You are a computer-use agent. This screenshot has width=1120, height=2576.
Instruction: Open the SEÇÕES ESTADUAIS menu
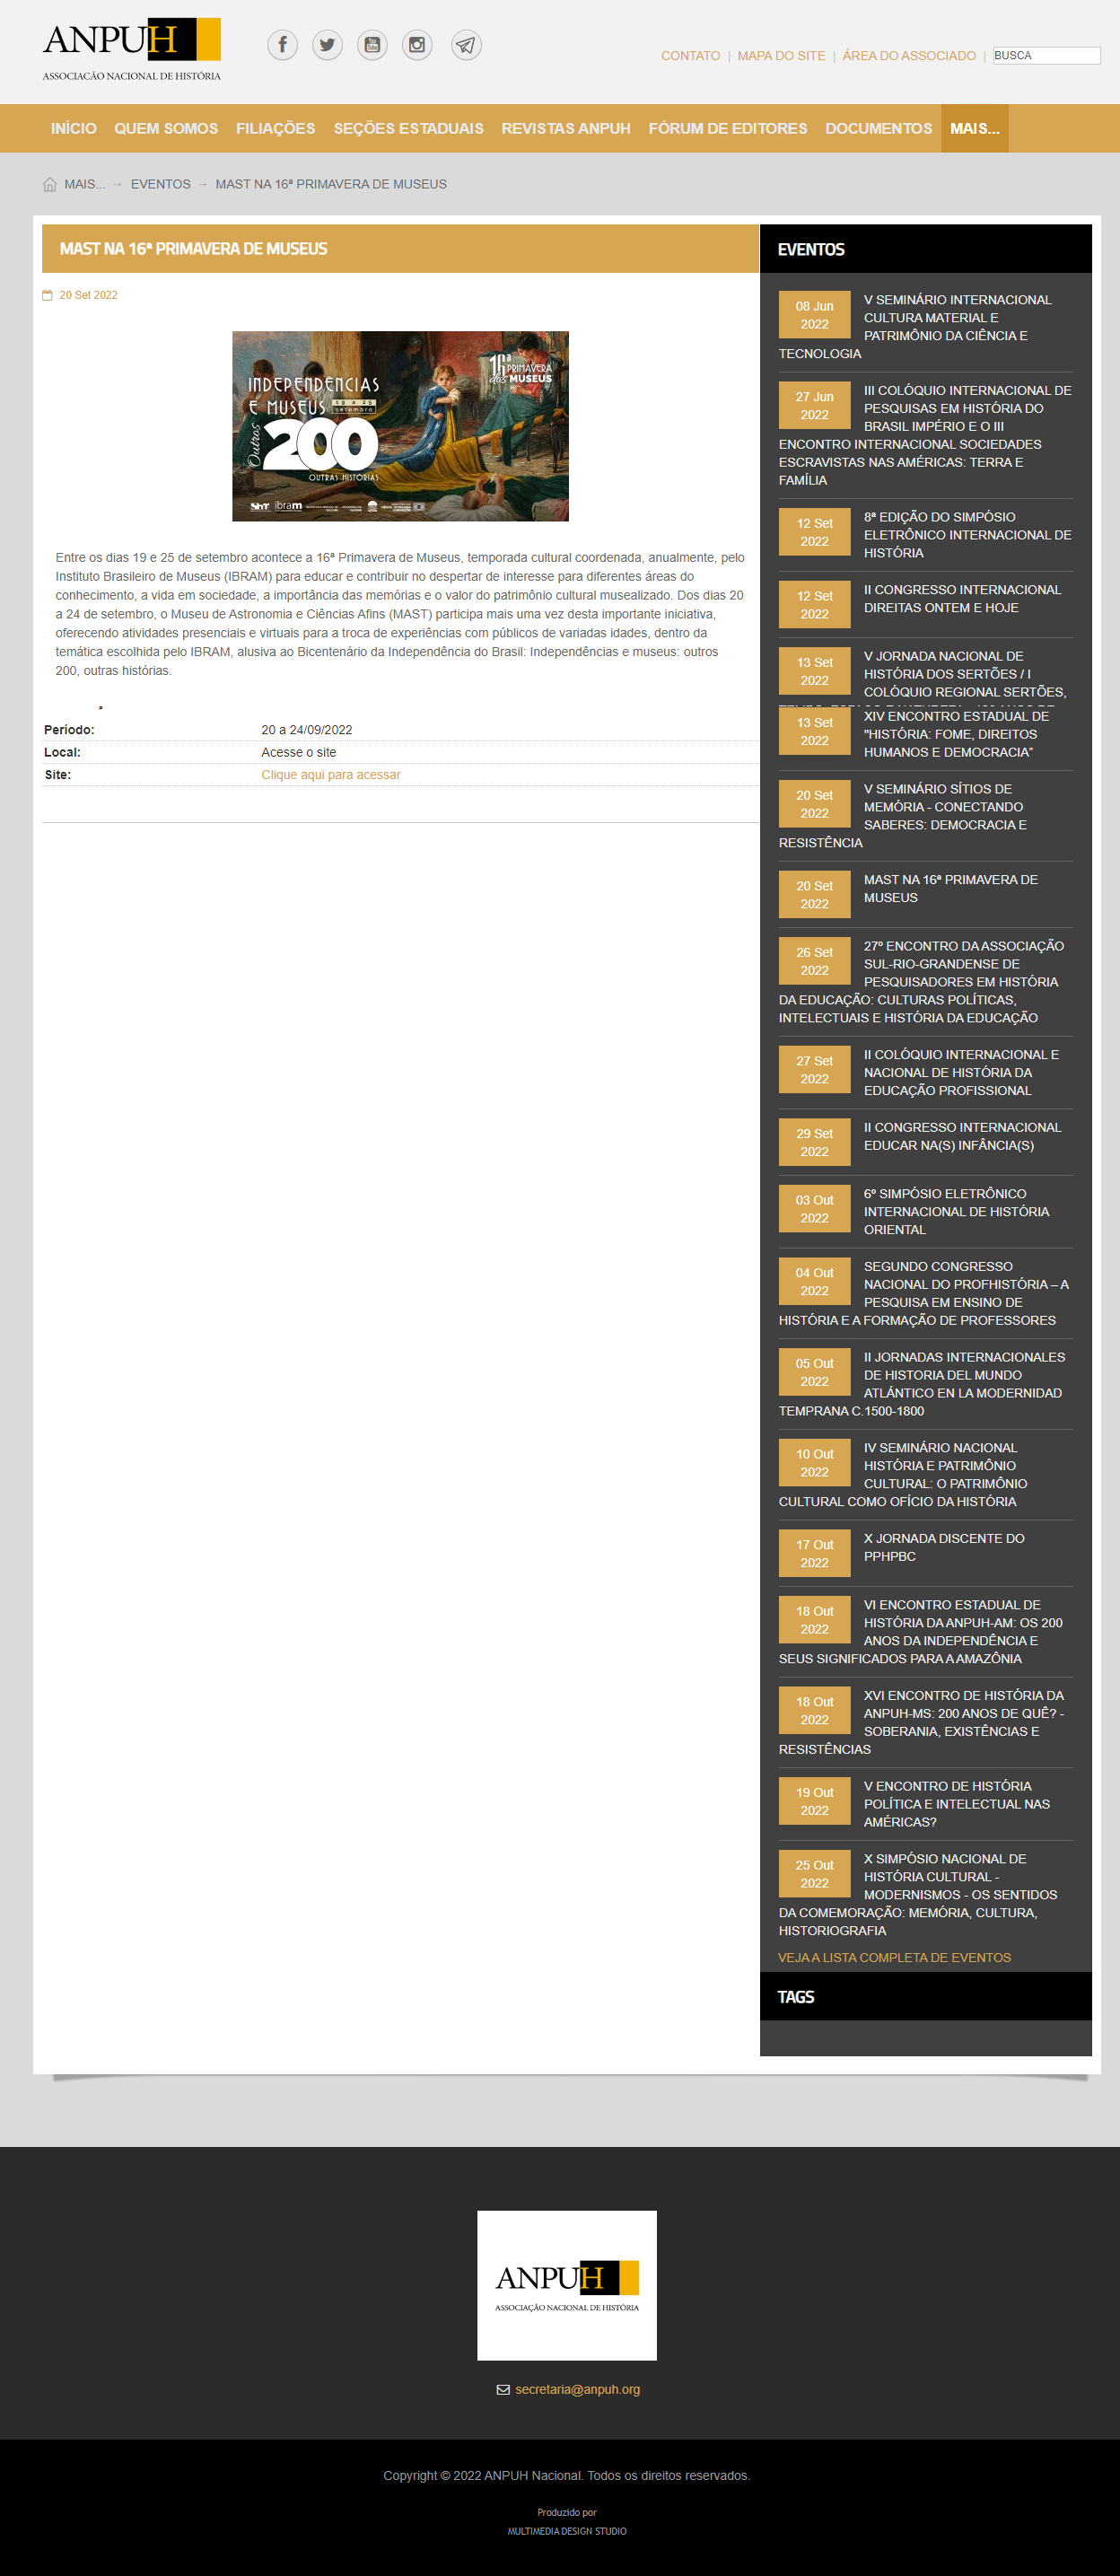pos(408,128)
